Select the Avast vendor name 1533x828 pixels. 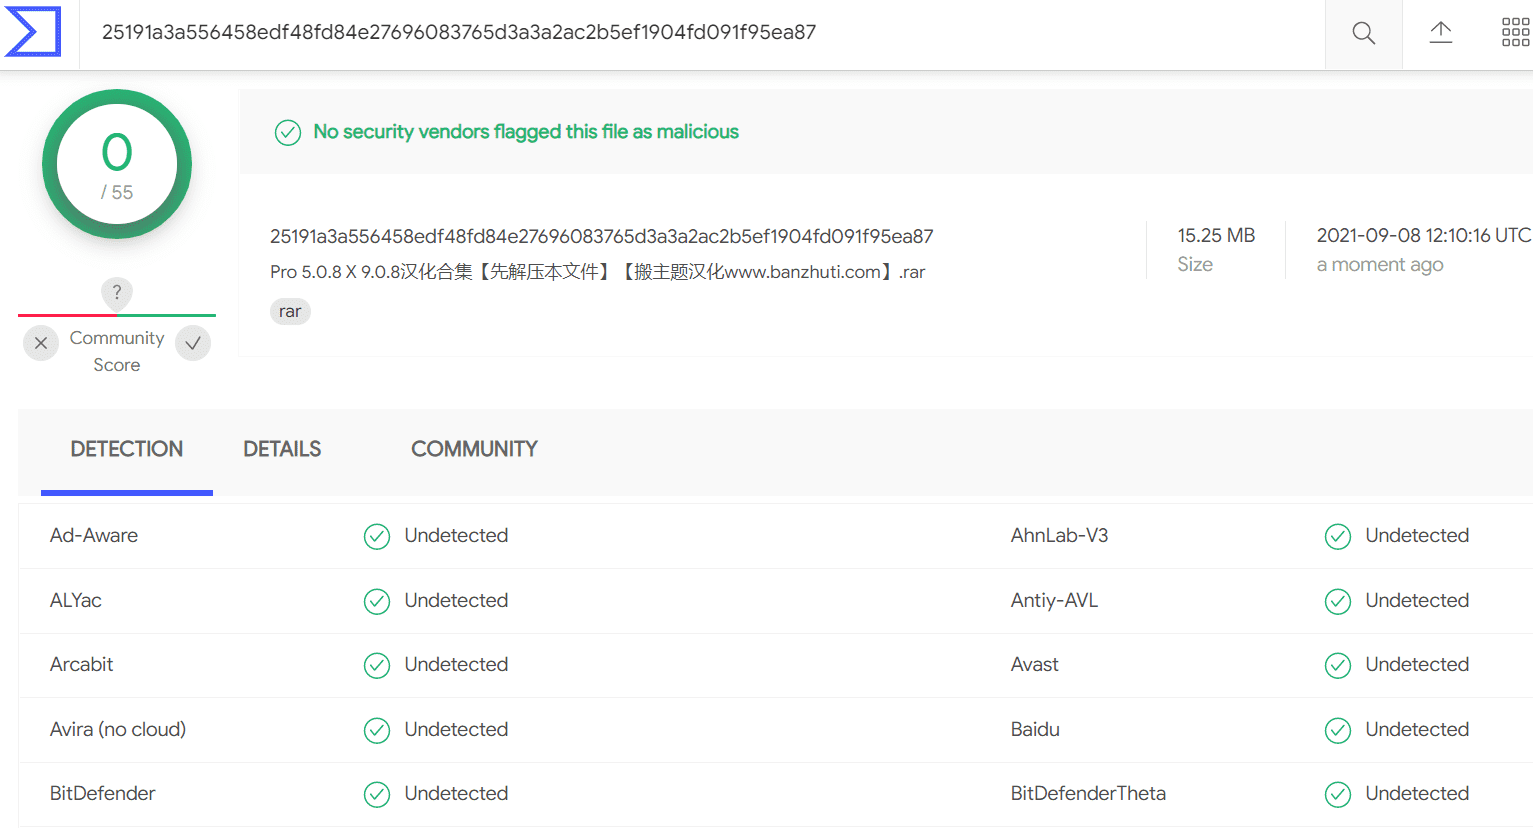pyautogui.click(x=1035, y=664)
